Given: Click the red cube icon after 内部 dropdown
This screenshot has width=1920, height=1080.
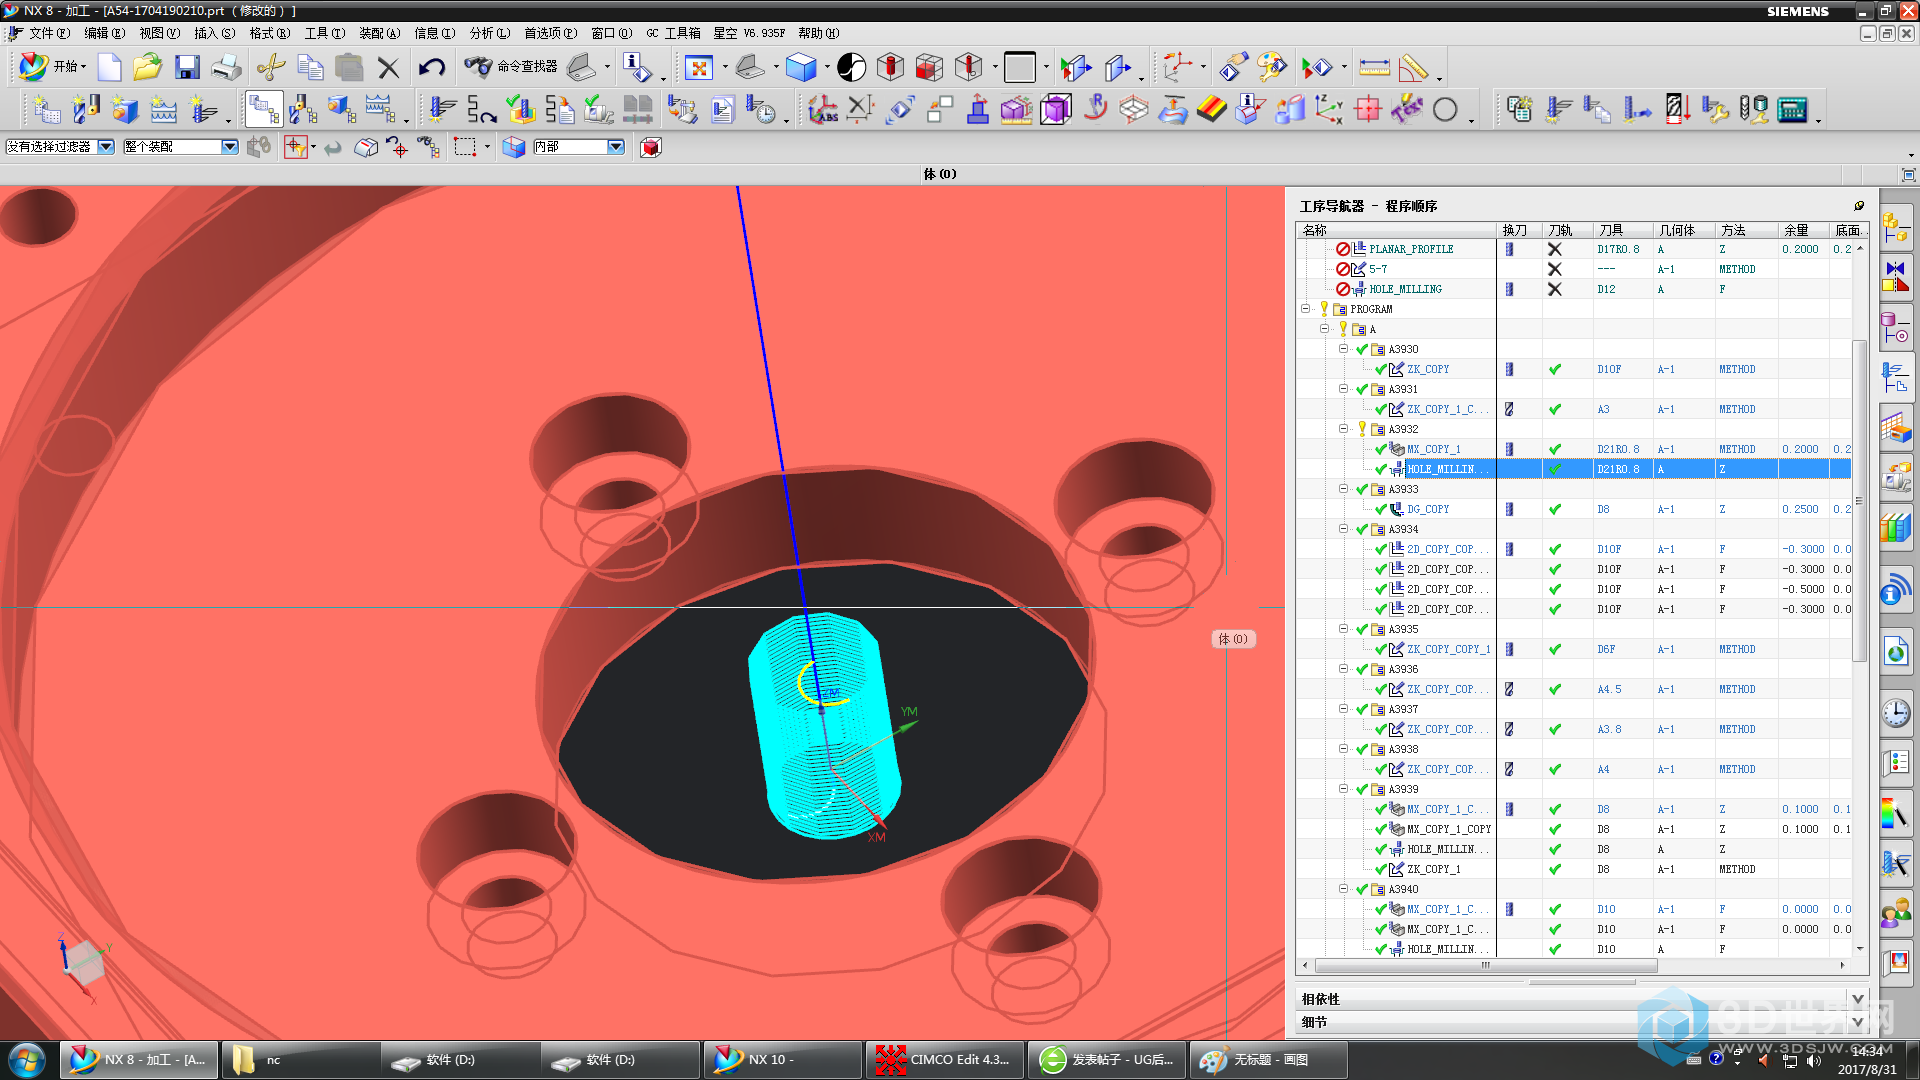Looking at the screenshot, I should pos(650,147).
